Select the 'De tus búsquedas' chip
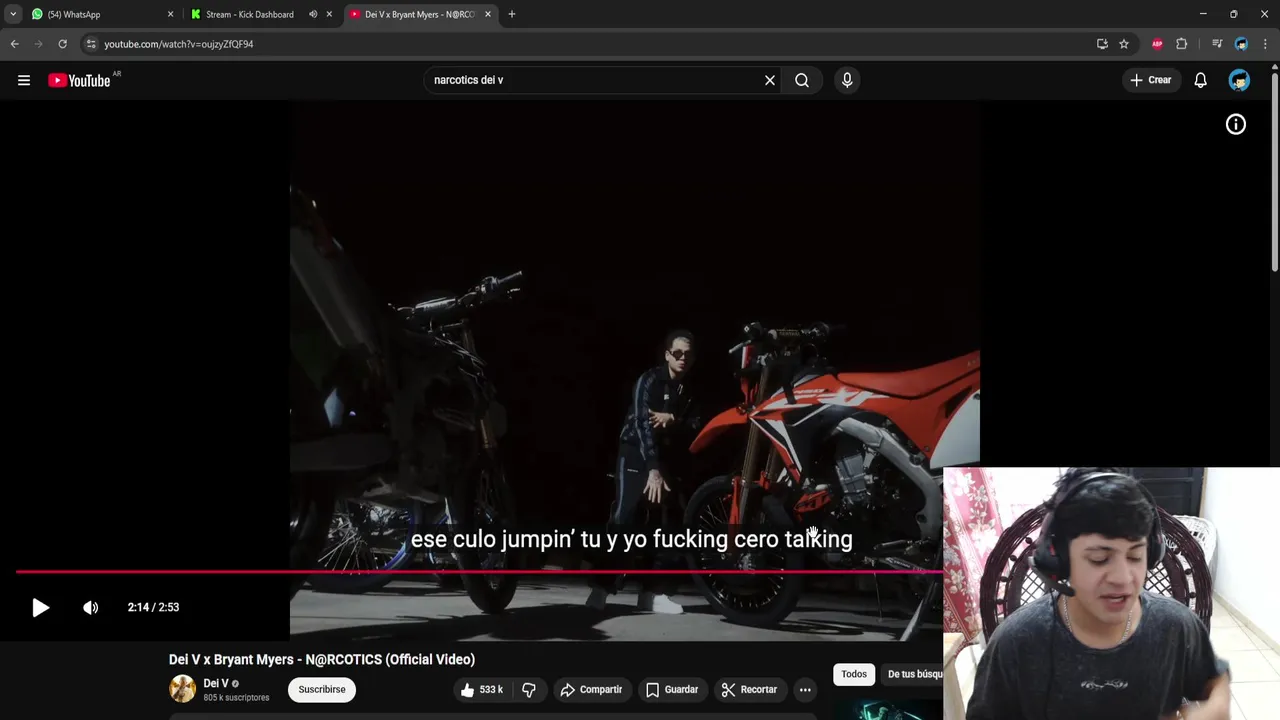Viewport: 1280px width, 720px height. (x=914, y=674)
